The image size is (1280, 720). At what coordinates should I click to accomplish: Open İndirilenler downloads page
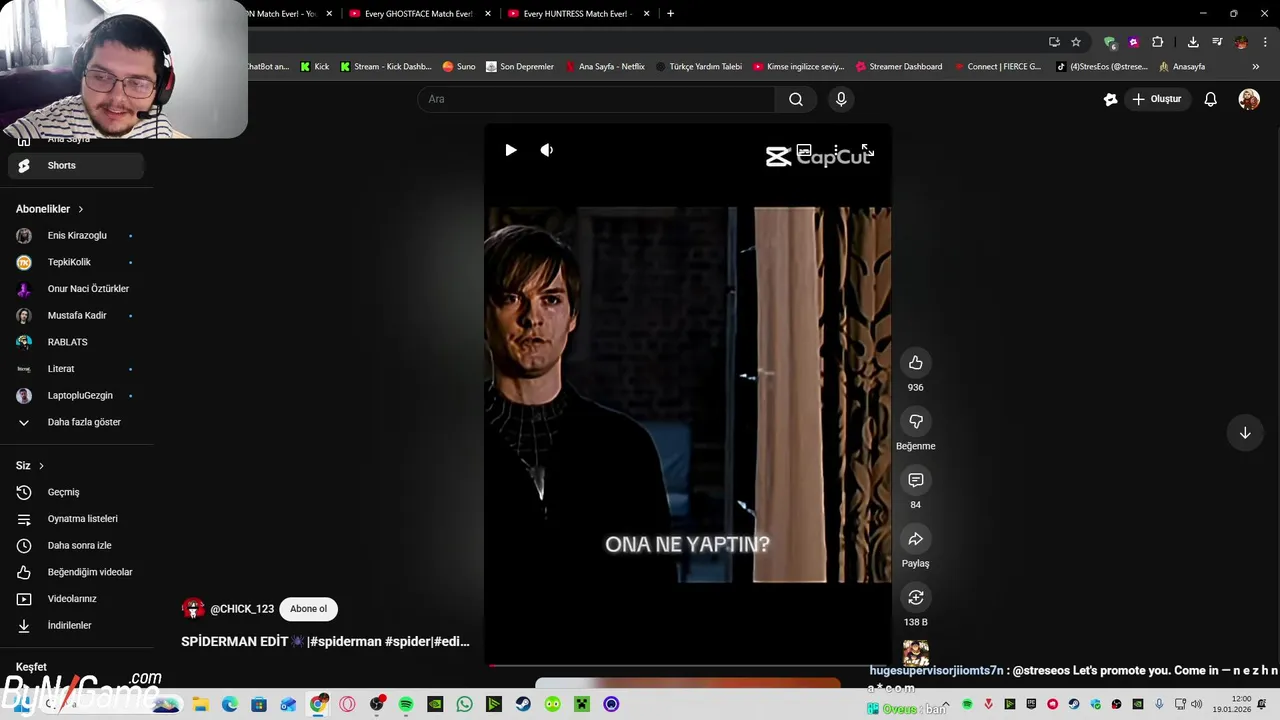76,626
